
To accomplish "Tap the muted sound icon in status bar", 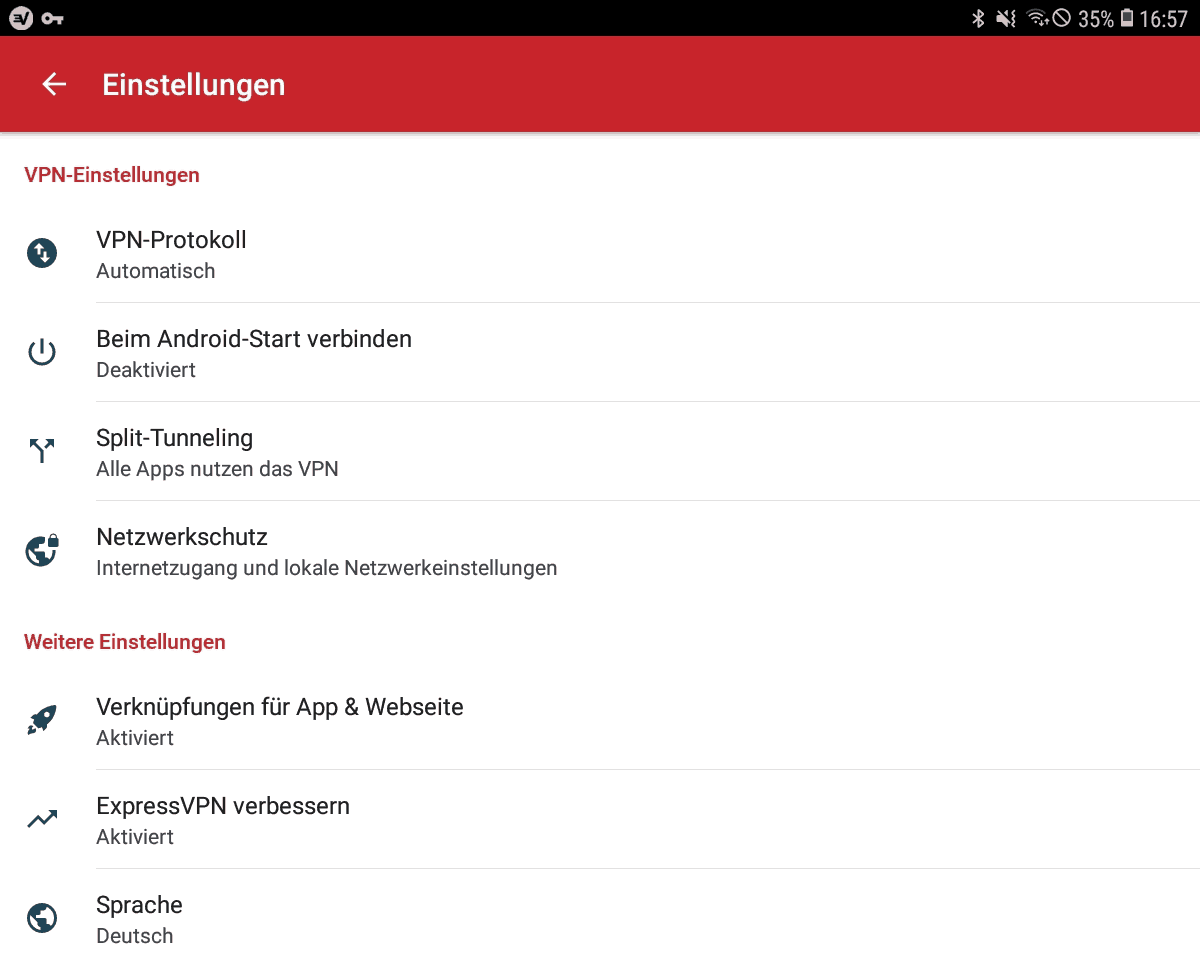I will 1006,18.
